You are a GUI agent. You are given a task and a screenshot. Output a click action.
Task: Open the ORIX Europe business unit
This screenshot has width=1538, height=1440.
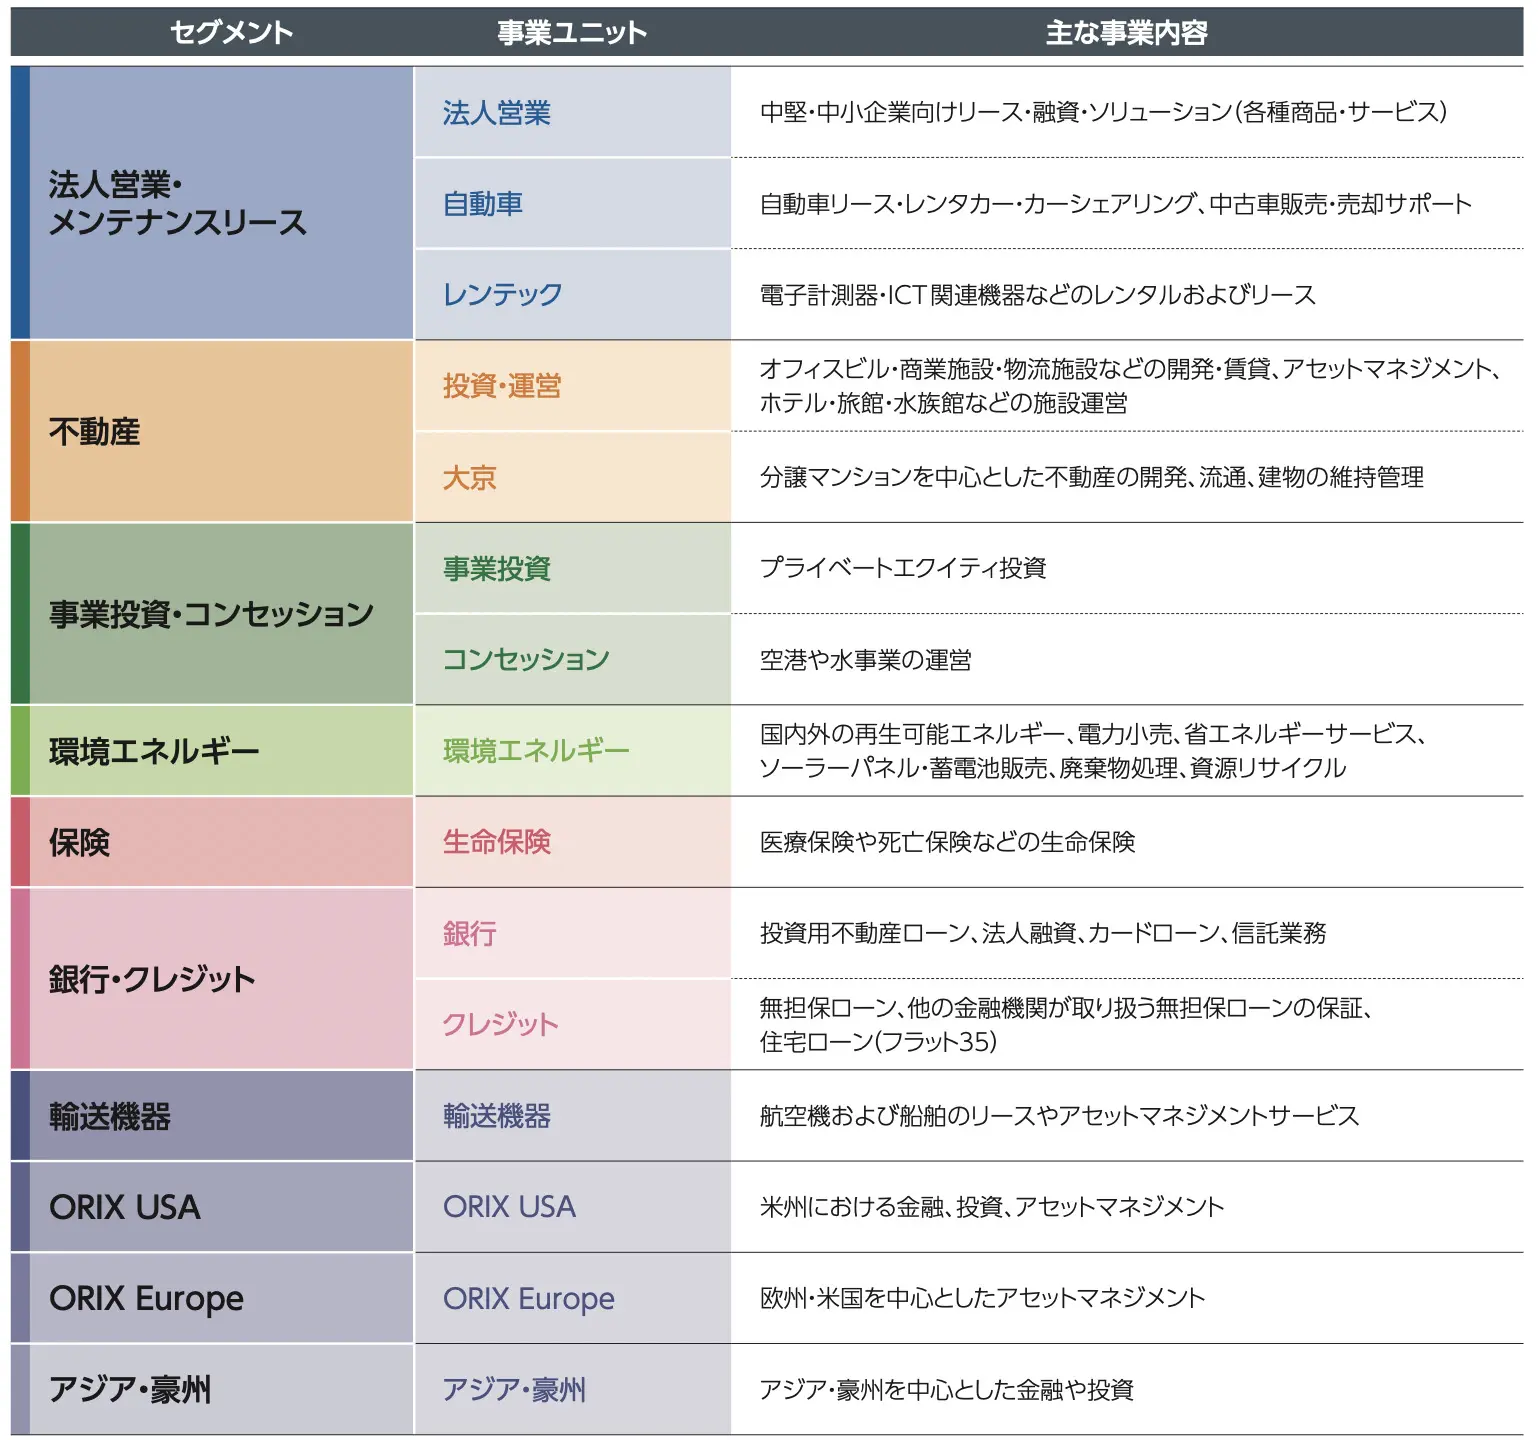[x=528, y=1298]
